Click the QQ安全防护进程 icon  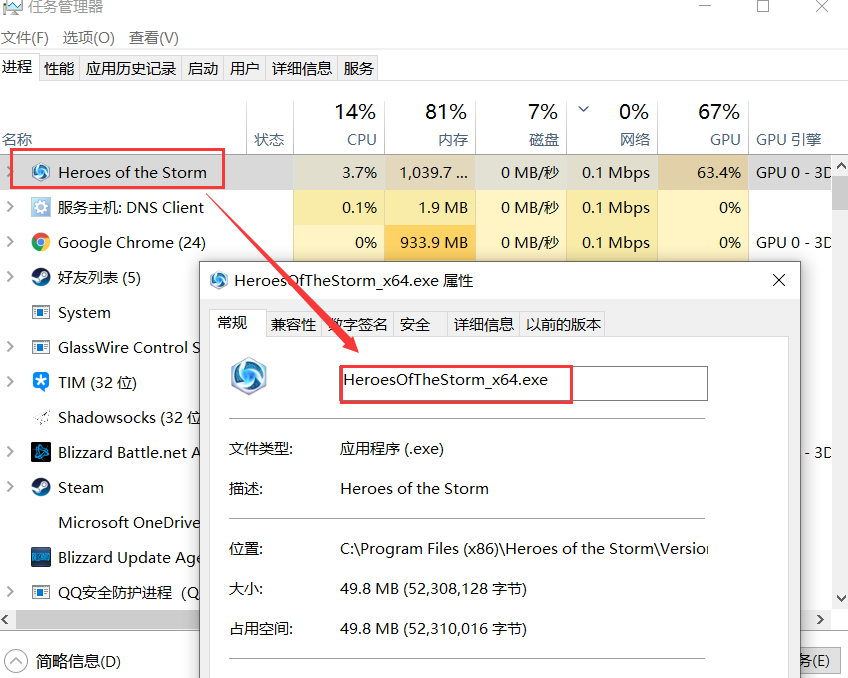(41, 593)
